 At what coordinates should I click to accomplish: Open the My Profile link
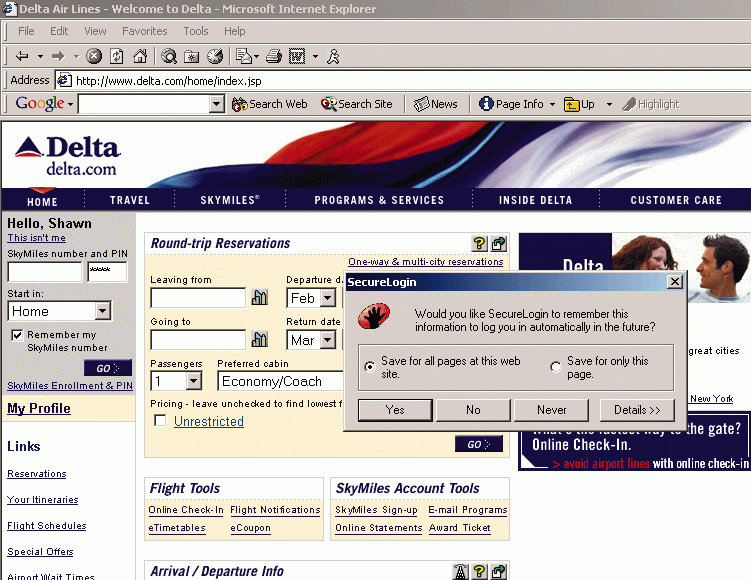coord(39,408)
